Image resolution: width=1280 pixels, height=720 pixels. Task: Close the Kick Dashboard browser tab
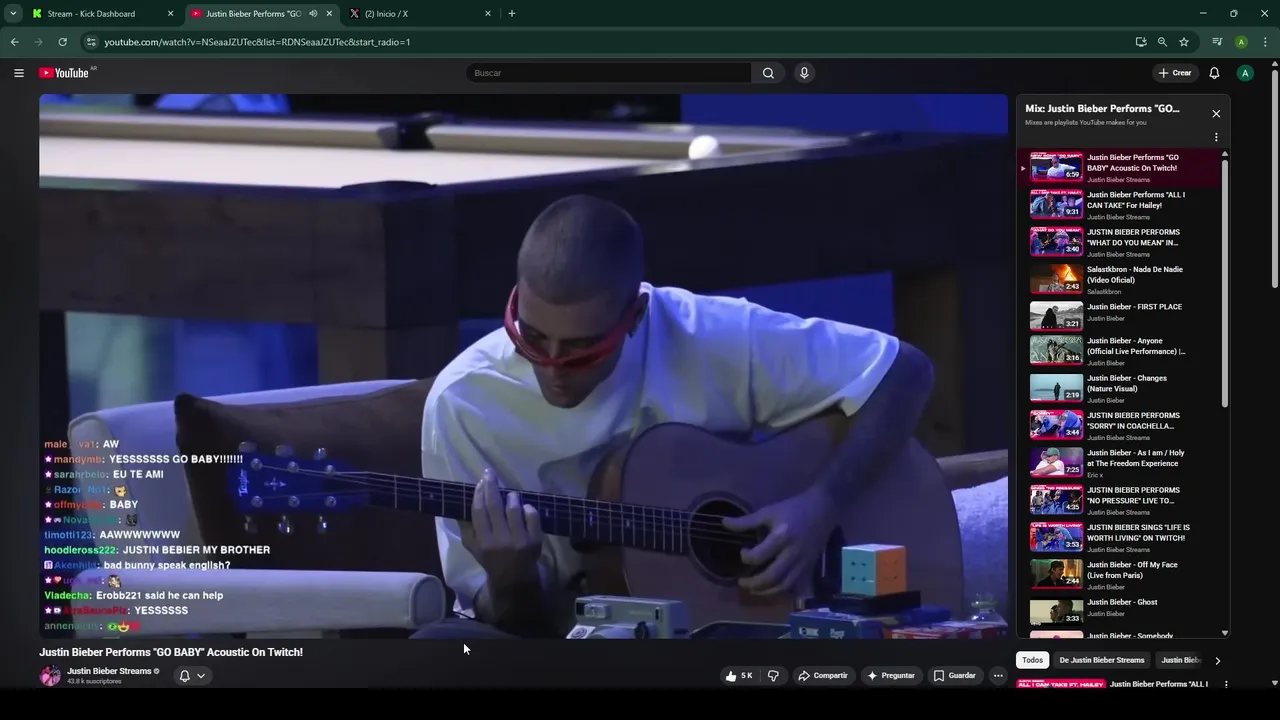point(170,14)
